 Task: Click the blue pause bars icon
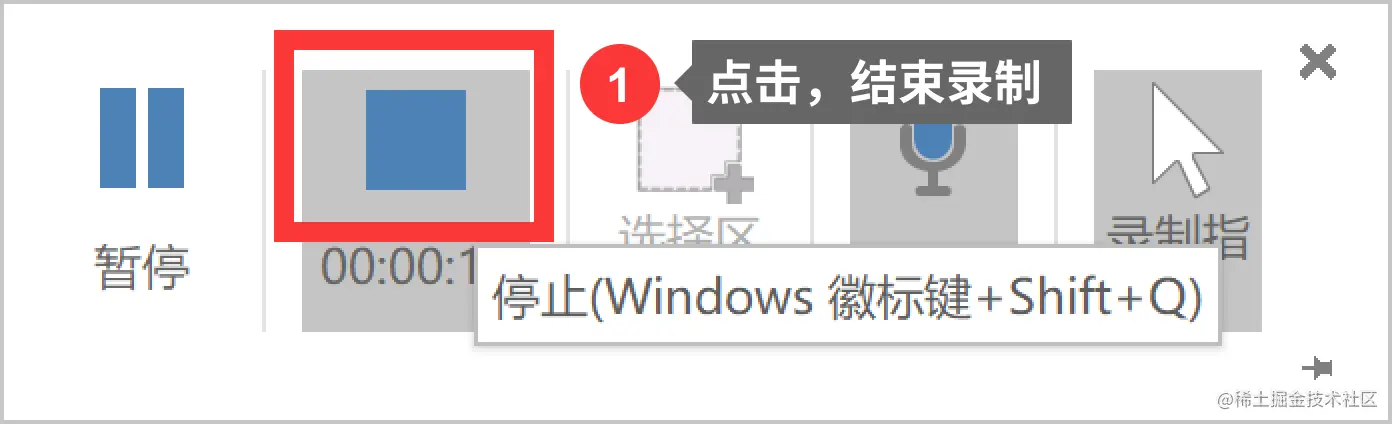[141, 138]
